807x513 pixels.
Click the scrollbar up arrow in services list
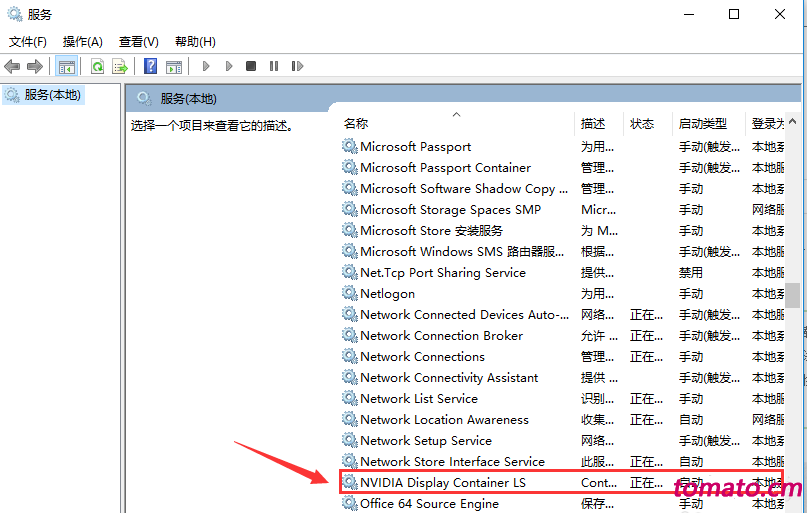793,122
